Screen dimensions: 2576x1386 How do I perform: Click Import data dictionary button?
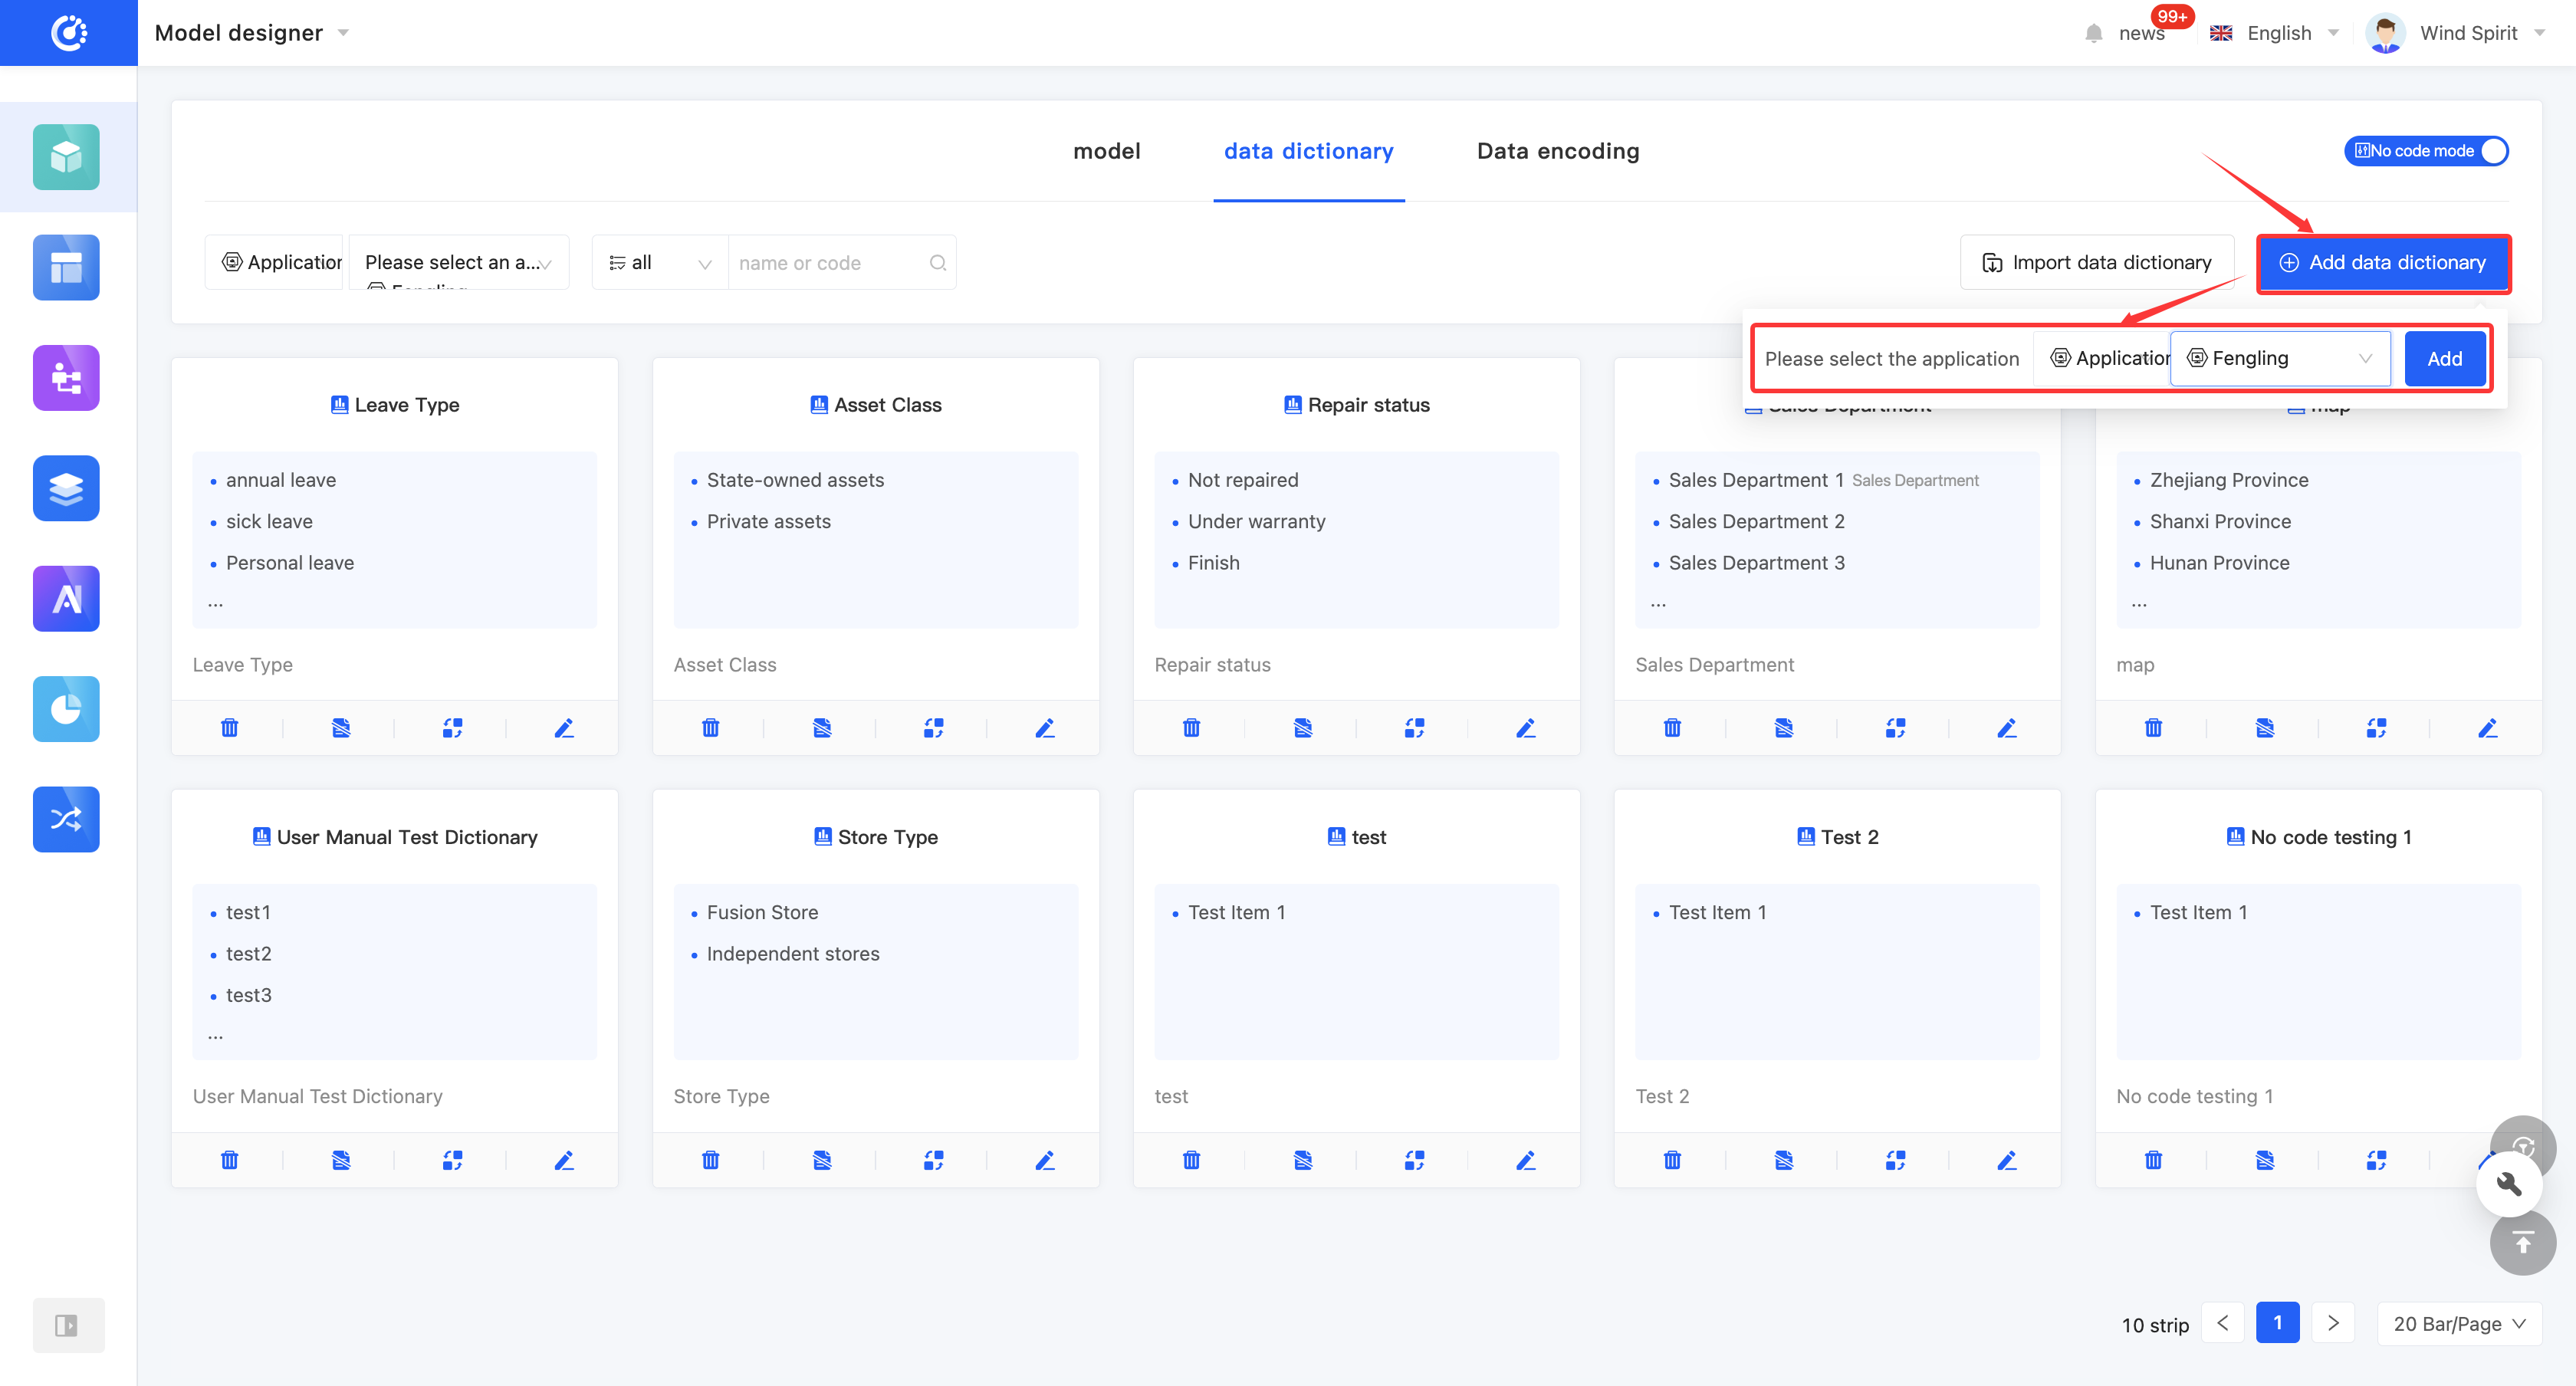pos(2096,263)
